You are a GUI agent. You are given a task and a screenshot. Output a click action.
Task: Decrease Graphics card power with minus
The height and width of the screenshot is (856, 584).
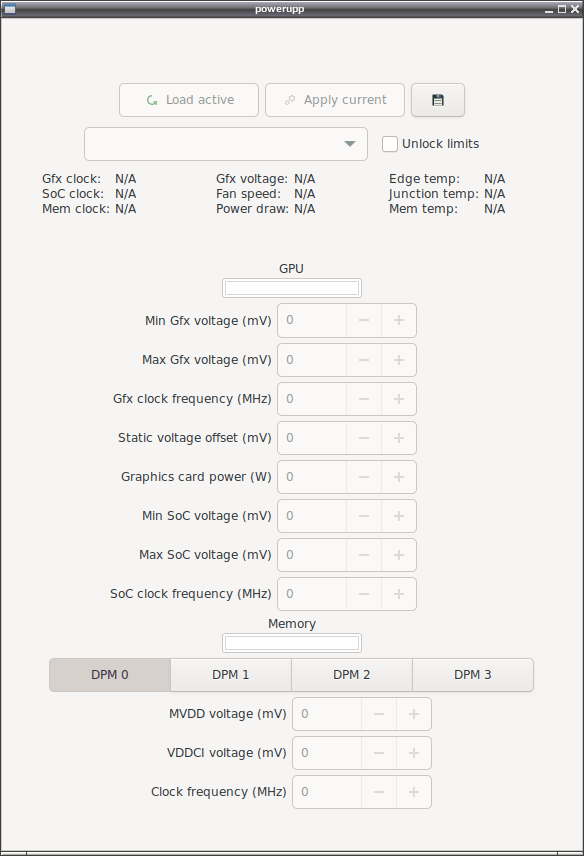[x=364, y=477]
